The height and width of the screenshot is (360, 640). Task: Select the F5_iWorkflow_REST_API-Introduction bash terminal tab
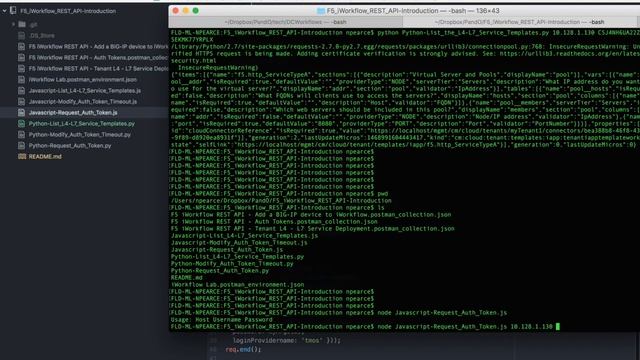coord(519,22)
